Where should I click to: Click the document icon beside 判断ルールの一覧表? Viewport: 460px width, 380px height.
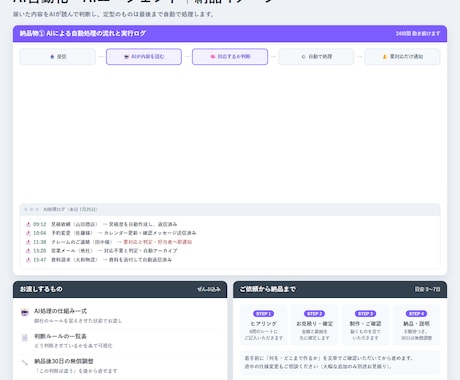(x=25, y=338)
